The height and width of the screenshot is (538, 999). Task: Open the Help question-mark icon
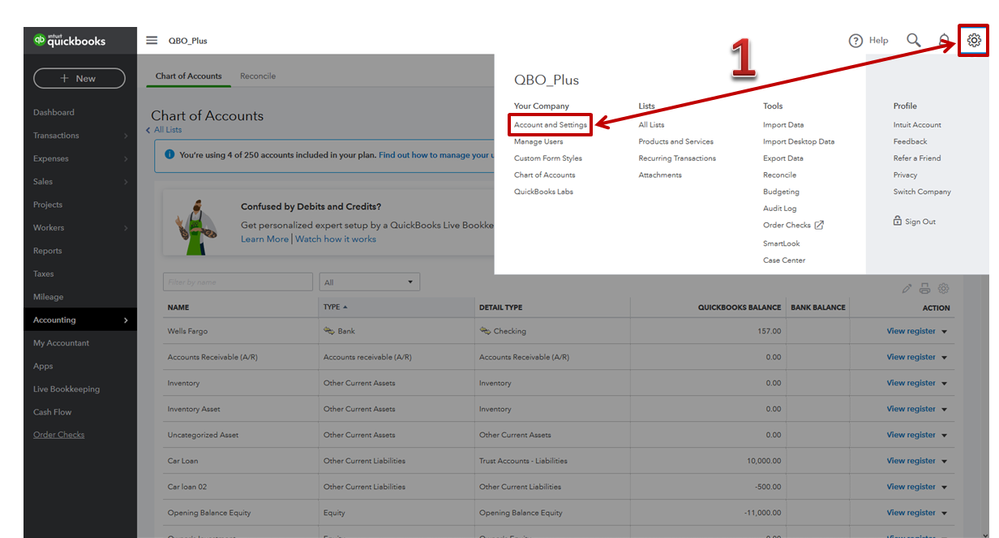click(855, 41)
